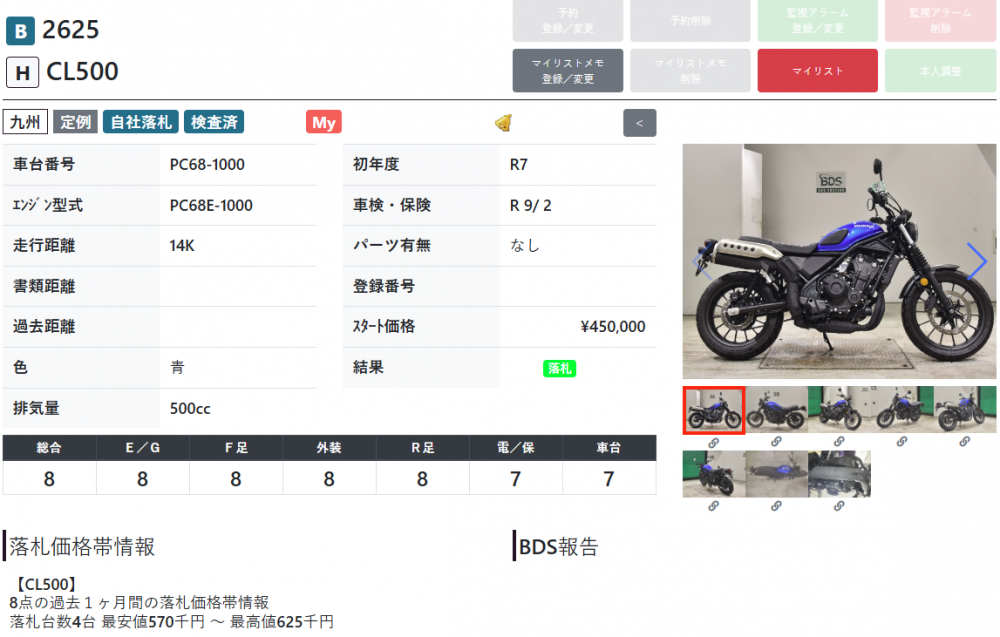Click the 本人調整 button
Image resolution: width=1000 pixels, height=637 pixels.
(x=940, y=71)
